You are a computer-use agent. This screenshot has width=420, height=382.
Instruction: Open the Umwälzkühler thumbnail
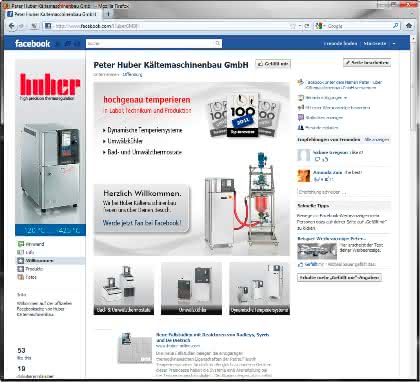[x=191, y=288]
